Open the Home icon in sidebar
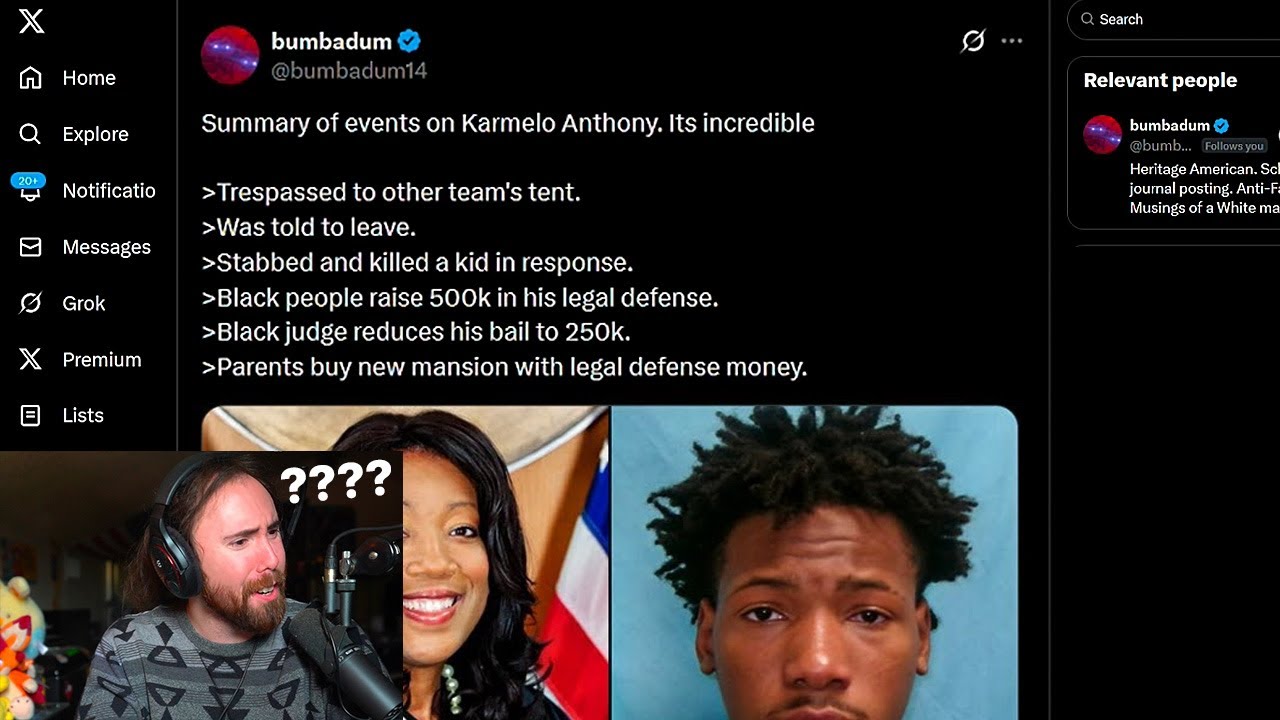1280x720 pixels. (x=31, y=78)
